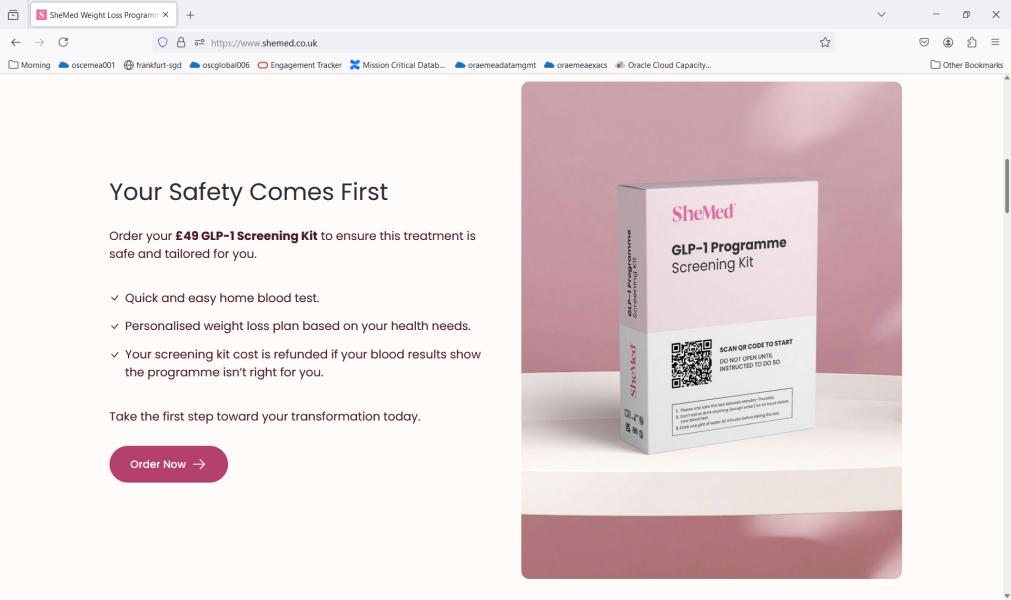Open the Save to Pocket icon
This screenshot has height=600, width=1011.
[924, 43]
